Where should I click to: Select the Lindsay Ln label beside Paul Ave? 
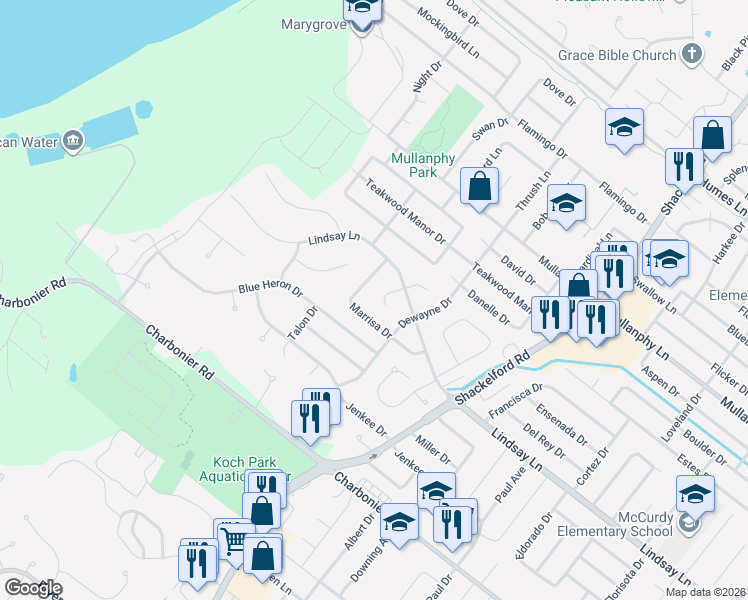point(517,449)
